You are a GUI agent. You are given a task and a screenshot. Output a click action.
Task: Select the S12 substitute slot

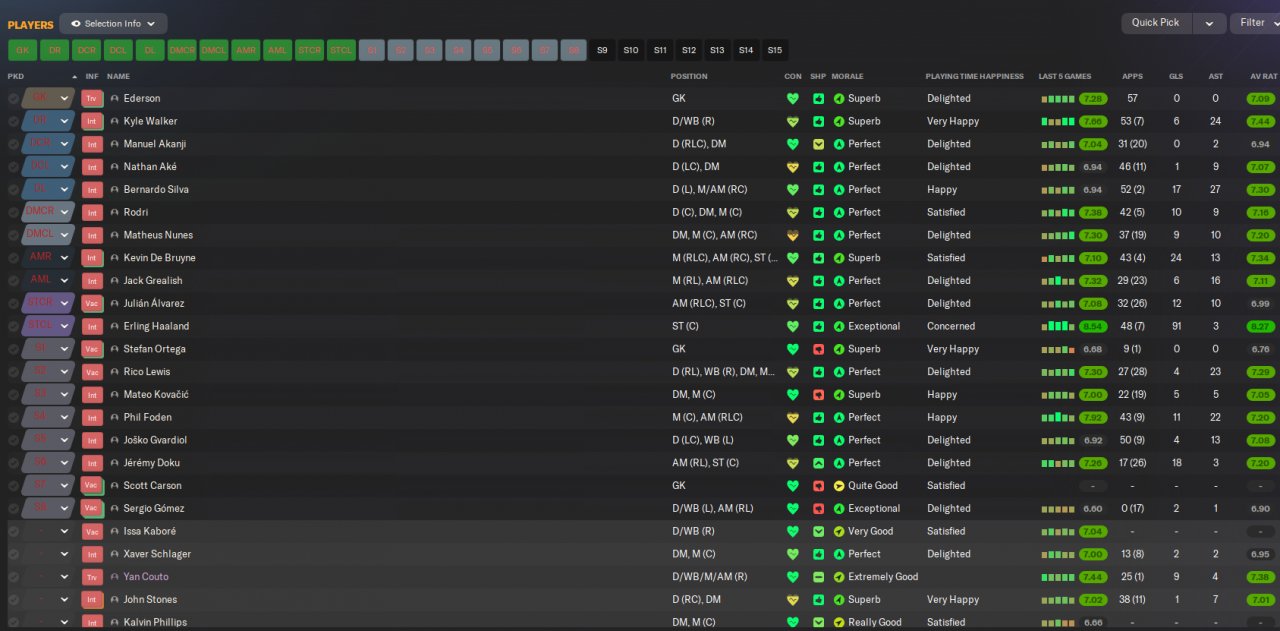[x=689, y=50]
